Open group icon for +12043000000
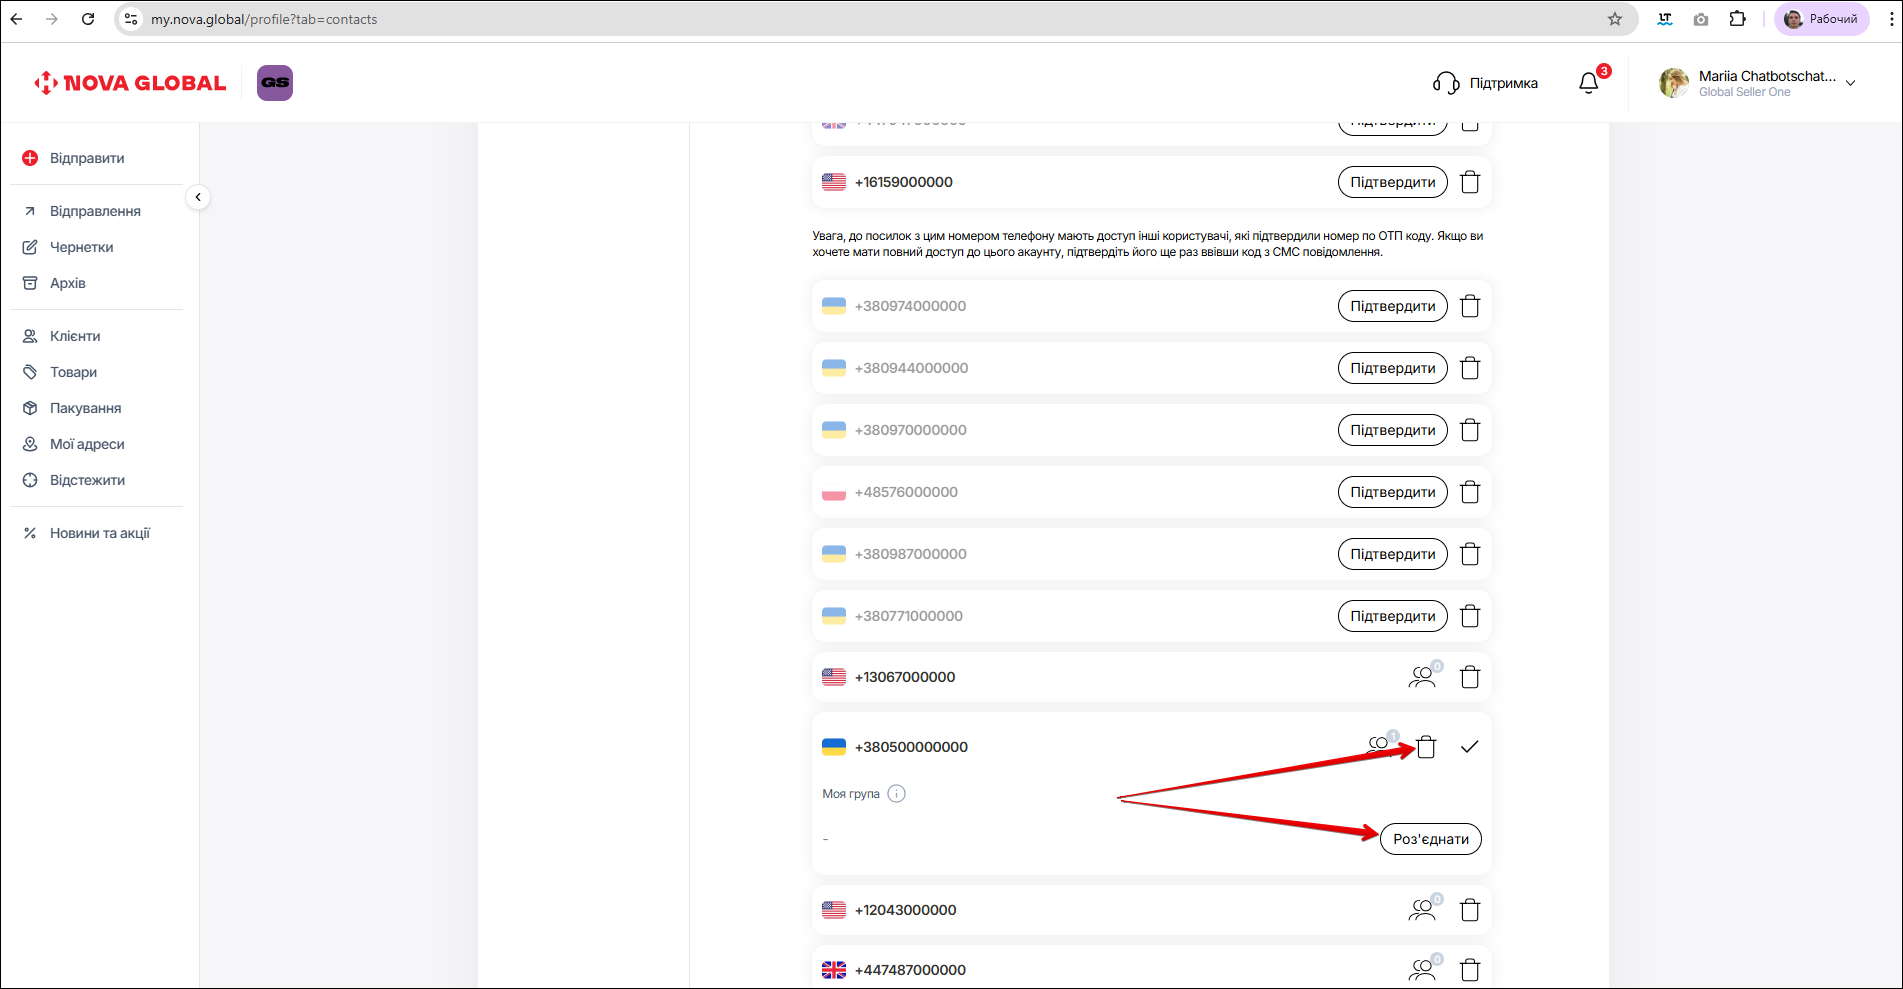The image size is (1903, 989). point(1424,909)
